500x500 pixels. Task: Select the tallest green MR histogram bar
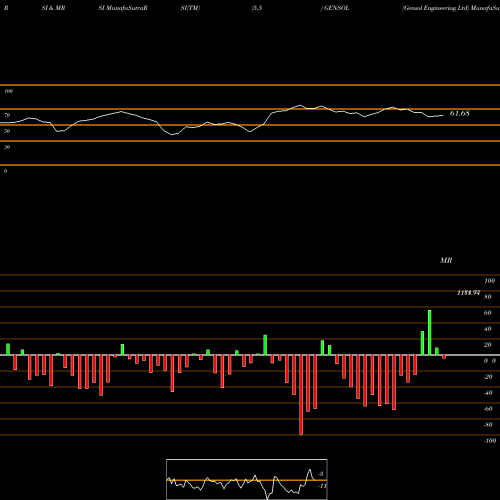(430, 333)
